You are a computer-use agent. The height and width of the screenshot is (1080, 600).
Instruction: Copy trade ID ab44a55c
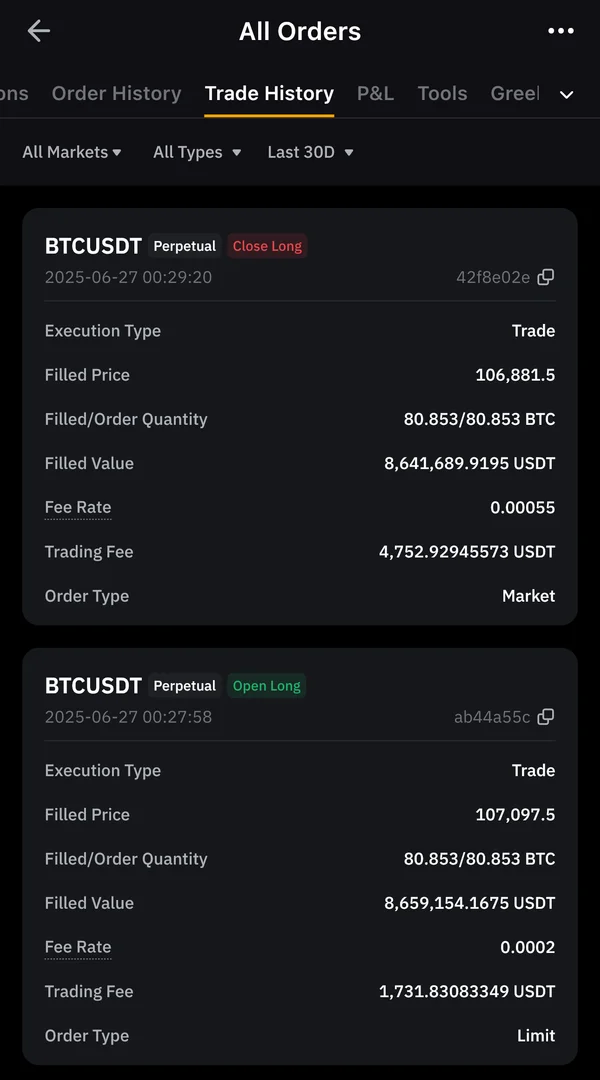click(546, 717)
